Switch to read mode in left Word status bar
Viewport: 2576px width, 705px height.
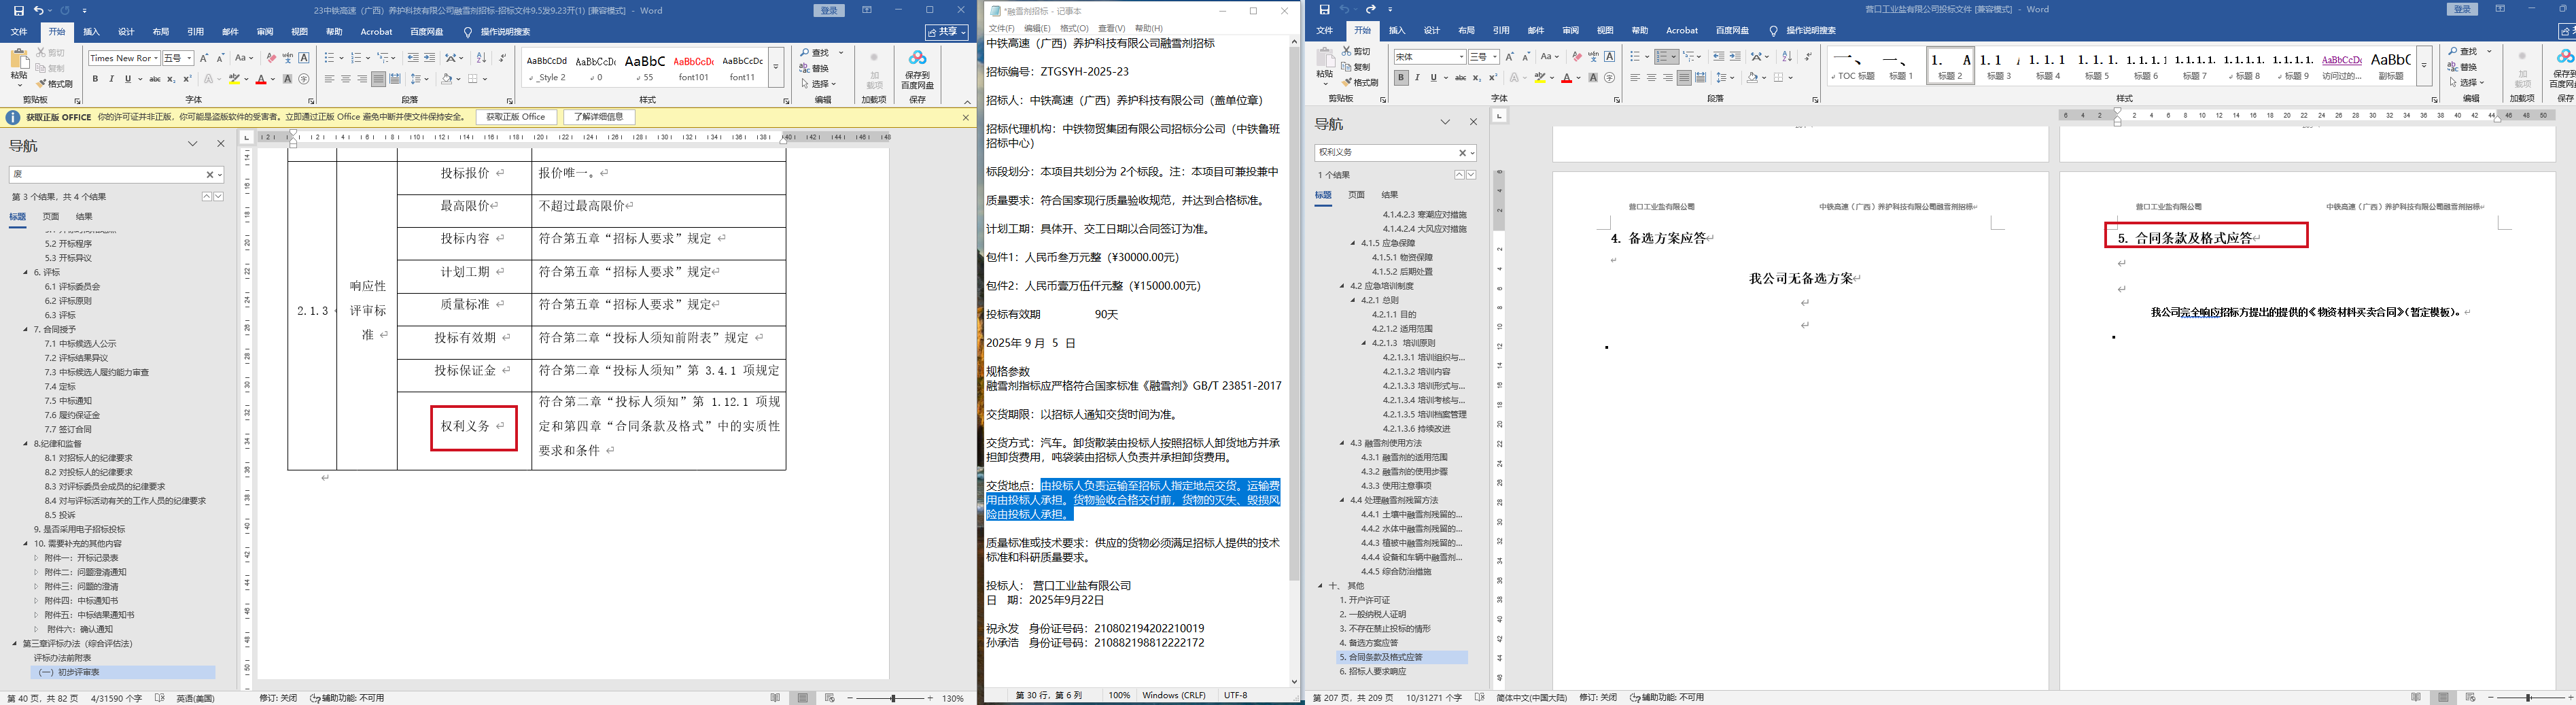tap(775, 698)
